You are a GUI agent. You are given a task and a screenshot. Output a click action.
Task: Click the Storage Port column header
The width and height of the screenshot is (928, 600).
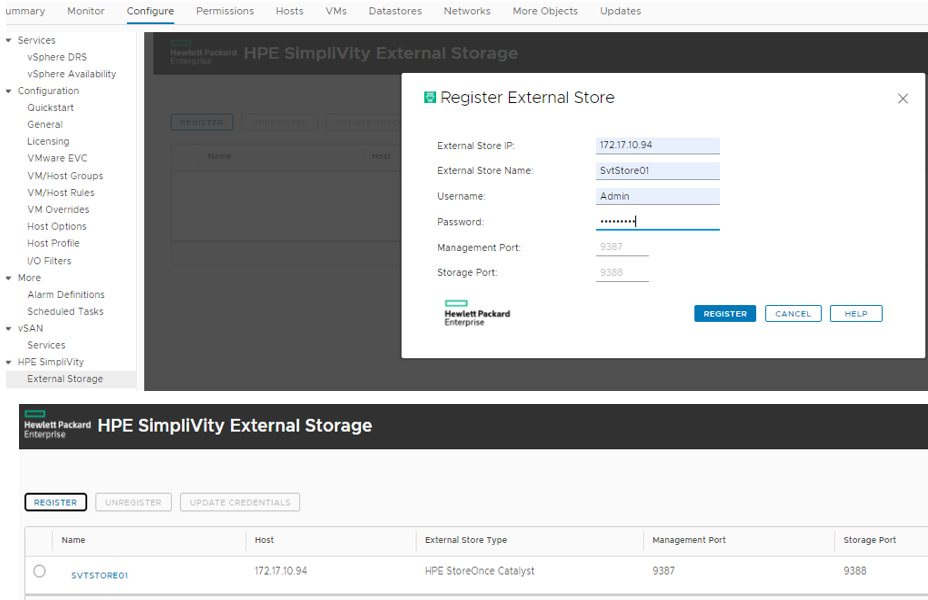tap(869, 540)
